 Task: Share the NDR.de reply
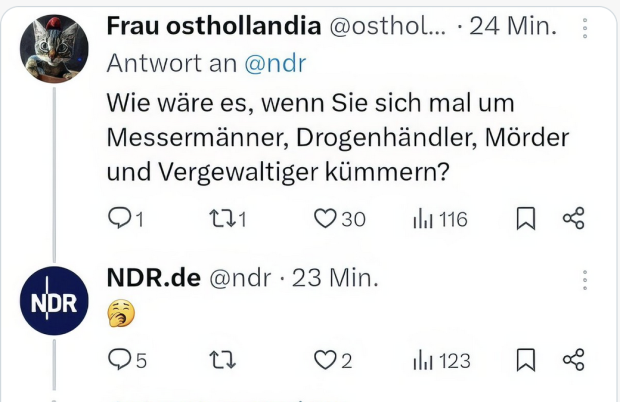click(574, 360)
